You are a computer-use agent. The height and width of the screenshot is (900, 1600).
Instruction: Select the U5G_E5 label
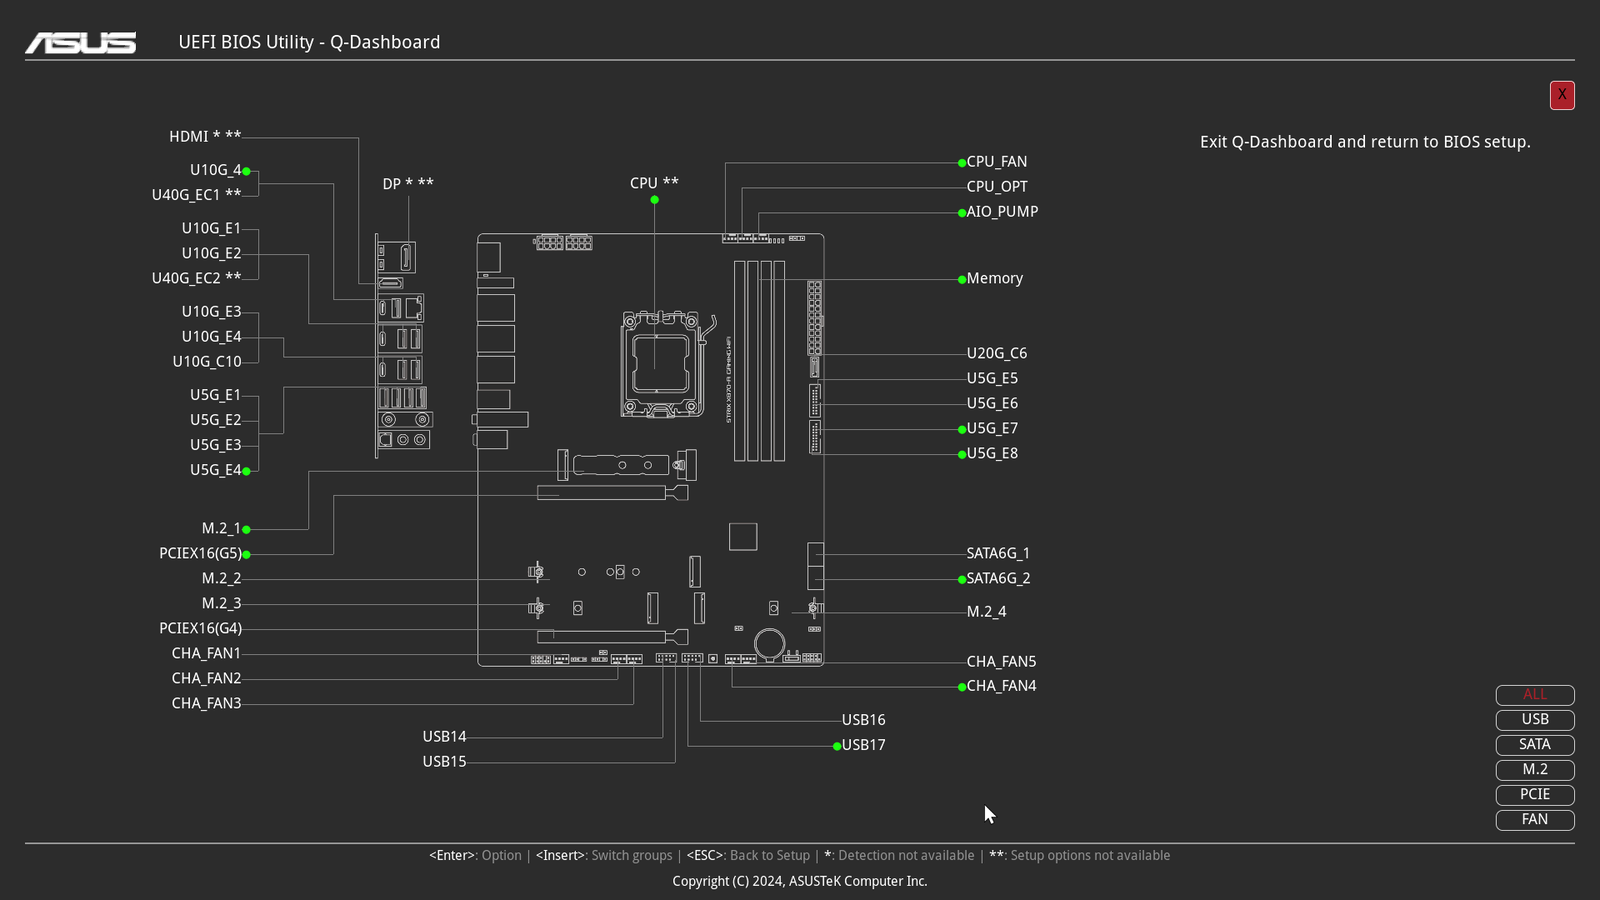pos(992,379)
